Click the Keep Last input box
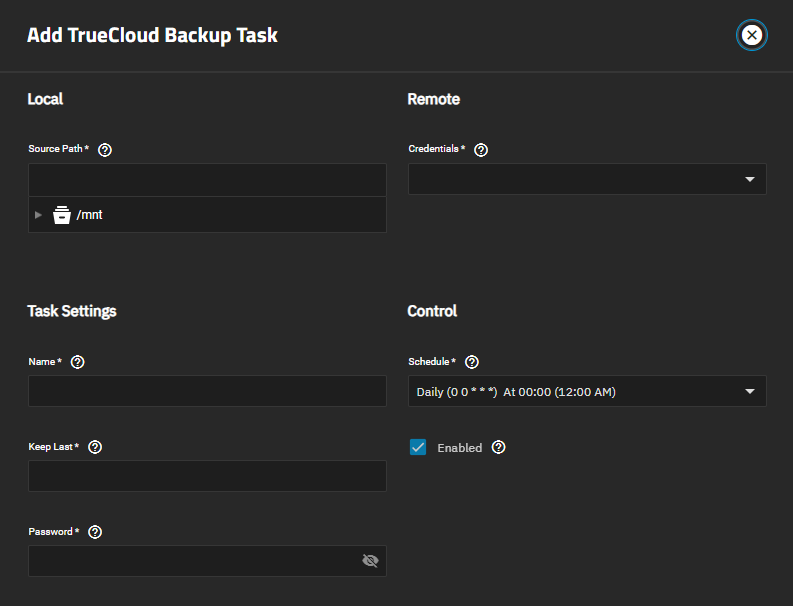The height and width of the screenshot is (606, 793). pos(207,476)
